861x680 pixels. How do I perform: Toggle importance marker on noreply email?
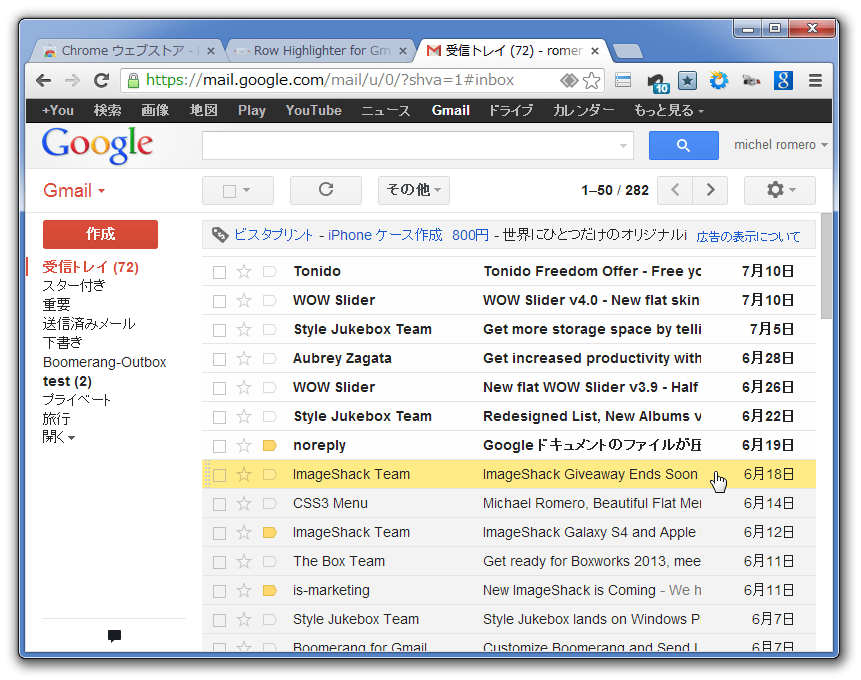(270, 445)
